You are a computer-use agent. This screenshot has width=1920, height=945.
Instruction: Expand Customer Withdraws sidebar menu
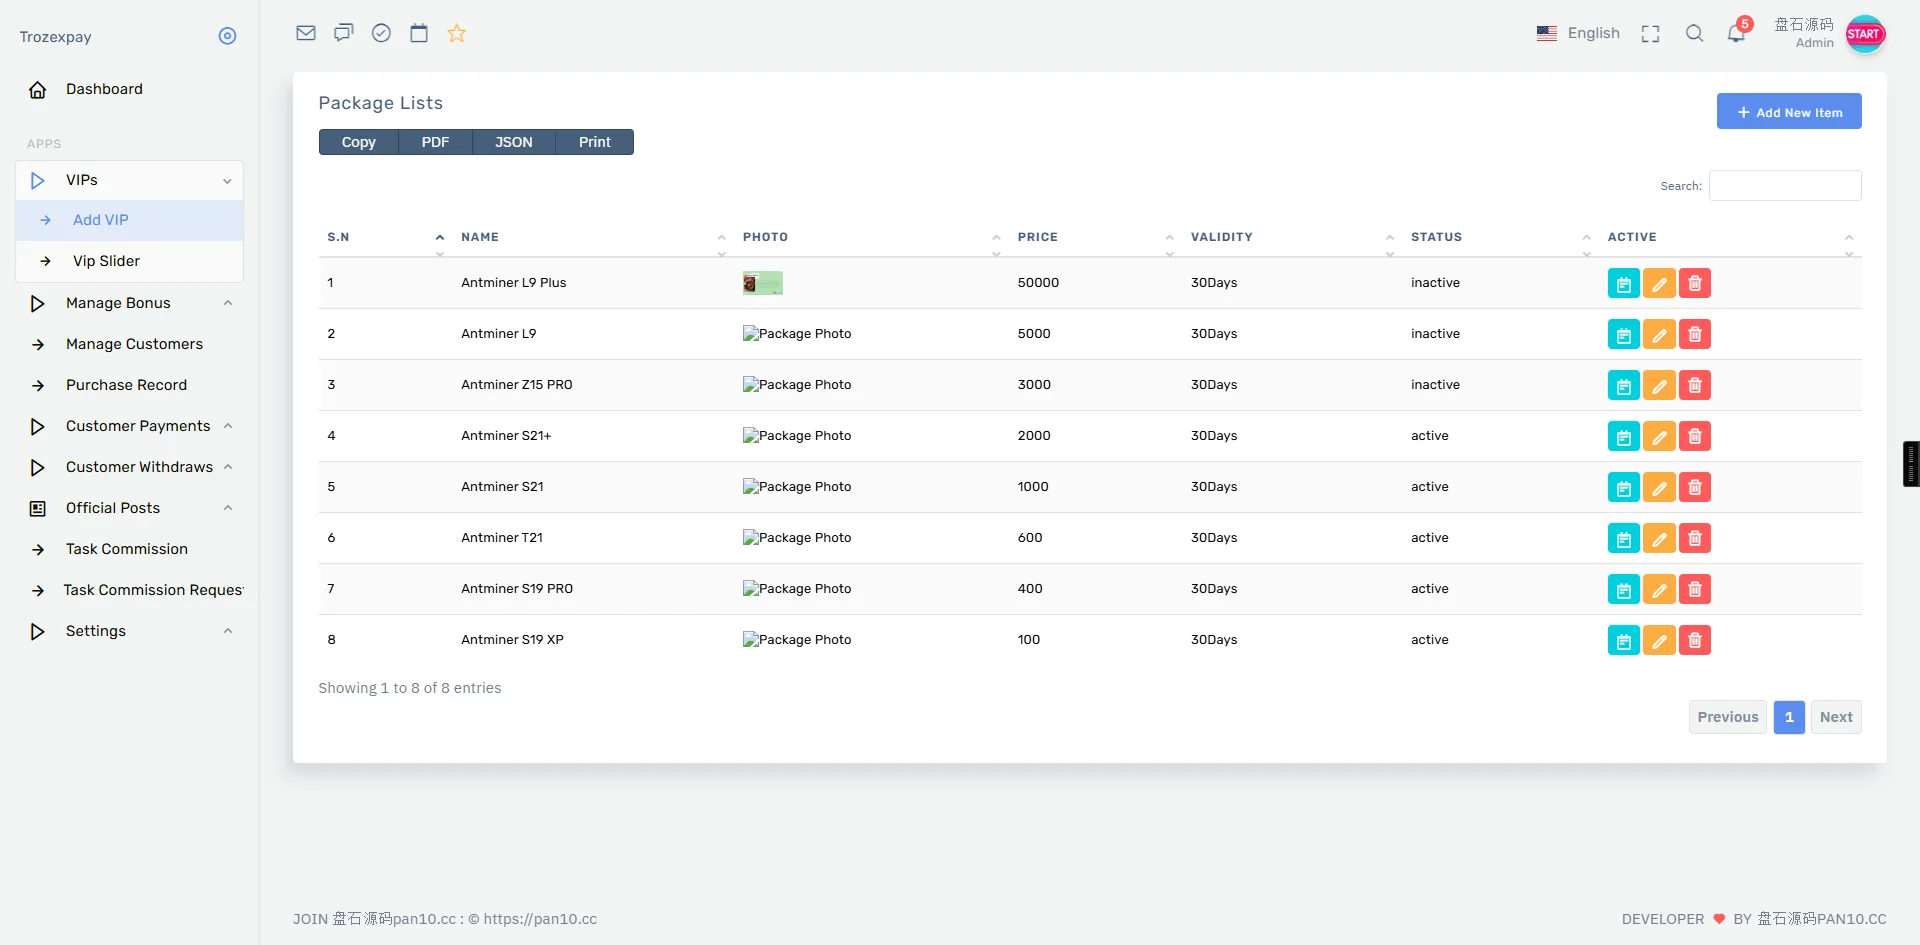(x=130, y=467)
